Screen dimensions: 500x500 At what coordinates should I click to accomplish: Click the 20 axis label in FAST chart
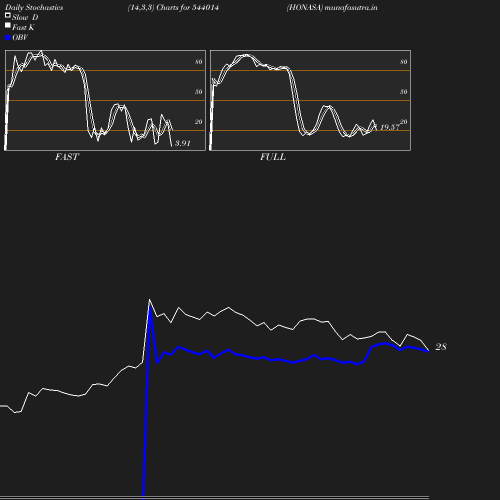click(x=199, y=122)
